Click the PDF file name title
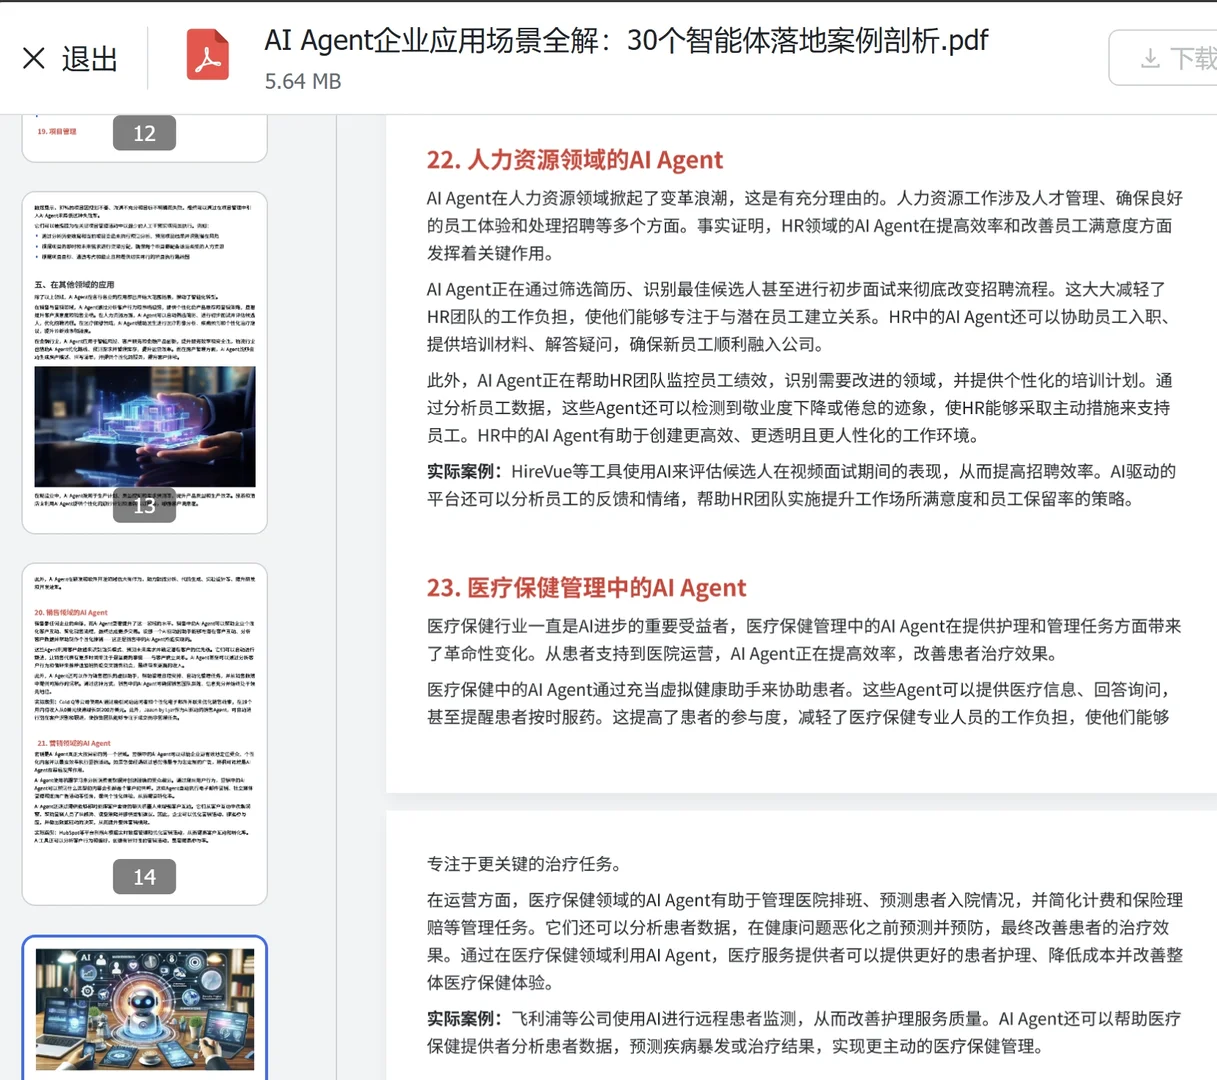 click(626, 40)
